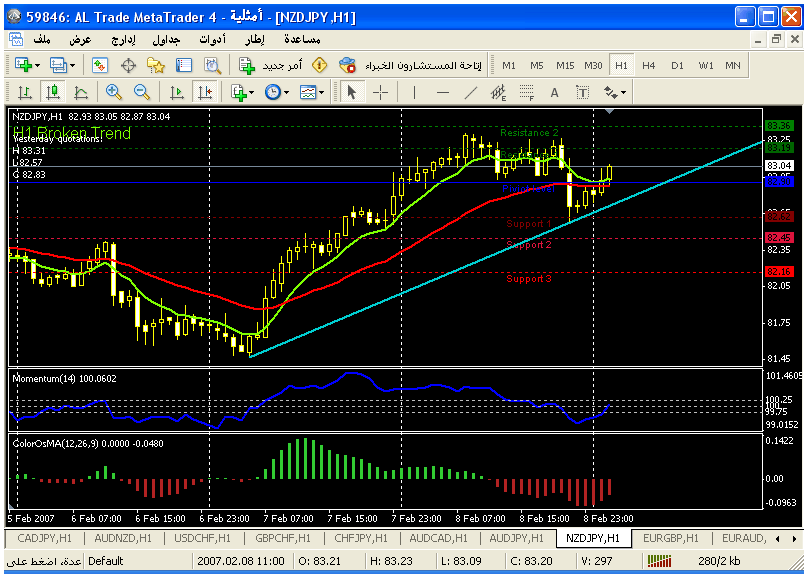Click the أمر جديد (New Order) button
Screen dimensions: 808x574
coord(272,65)
